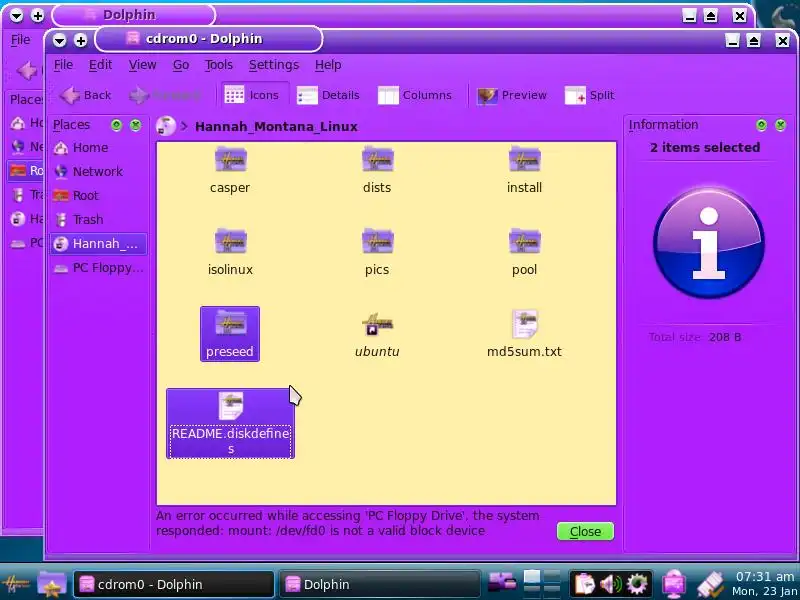Click the Hannah_Montana_Linux breadcrumb
Image resolution: width=800 pixels, height=600 pixels.
pyautogui.click(x=276, y=127)
